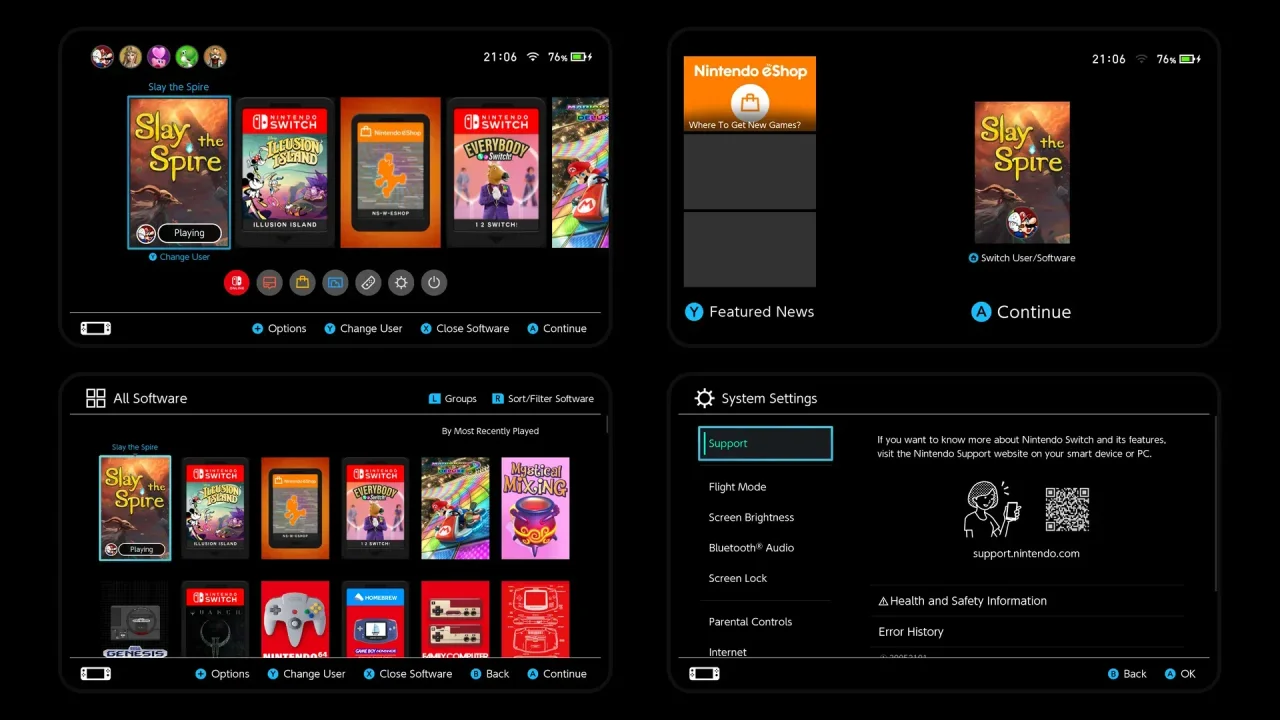
Task: Open the yellow eShop bag icon
Action: click(x=302, y=283)
